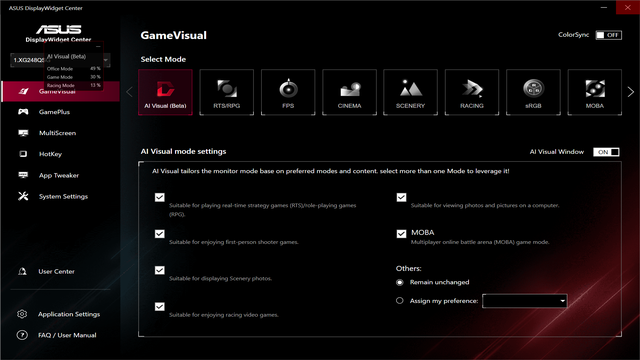Close the DisplayWidget Center window
Screen dimensions: 640x360
pyautogui.click(x=628, y=7)
